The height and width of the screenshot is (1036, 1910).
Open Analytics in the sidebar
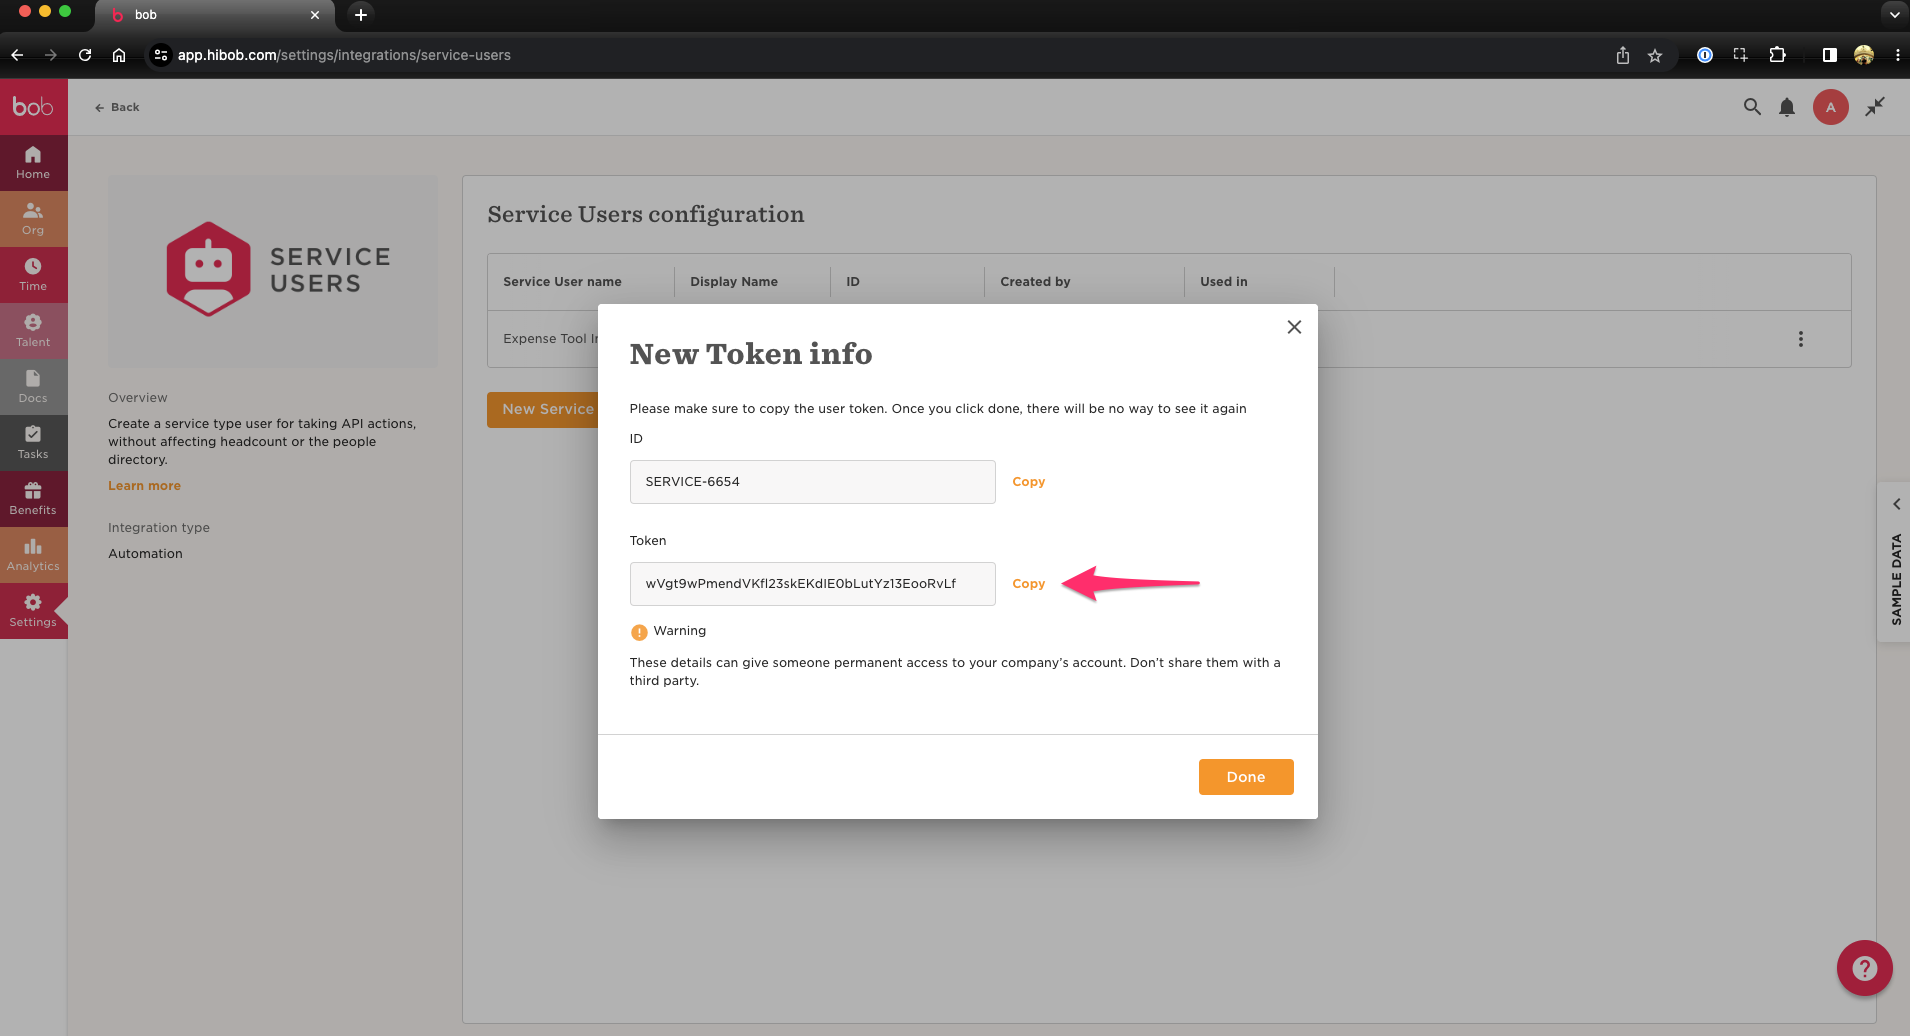(33, 555)
